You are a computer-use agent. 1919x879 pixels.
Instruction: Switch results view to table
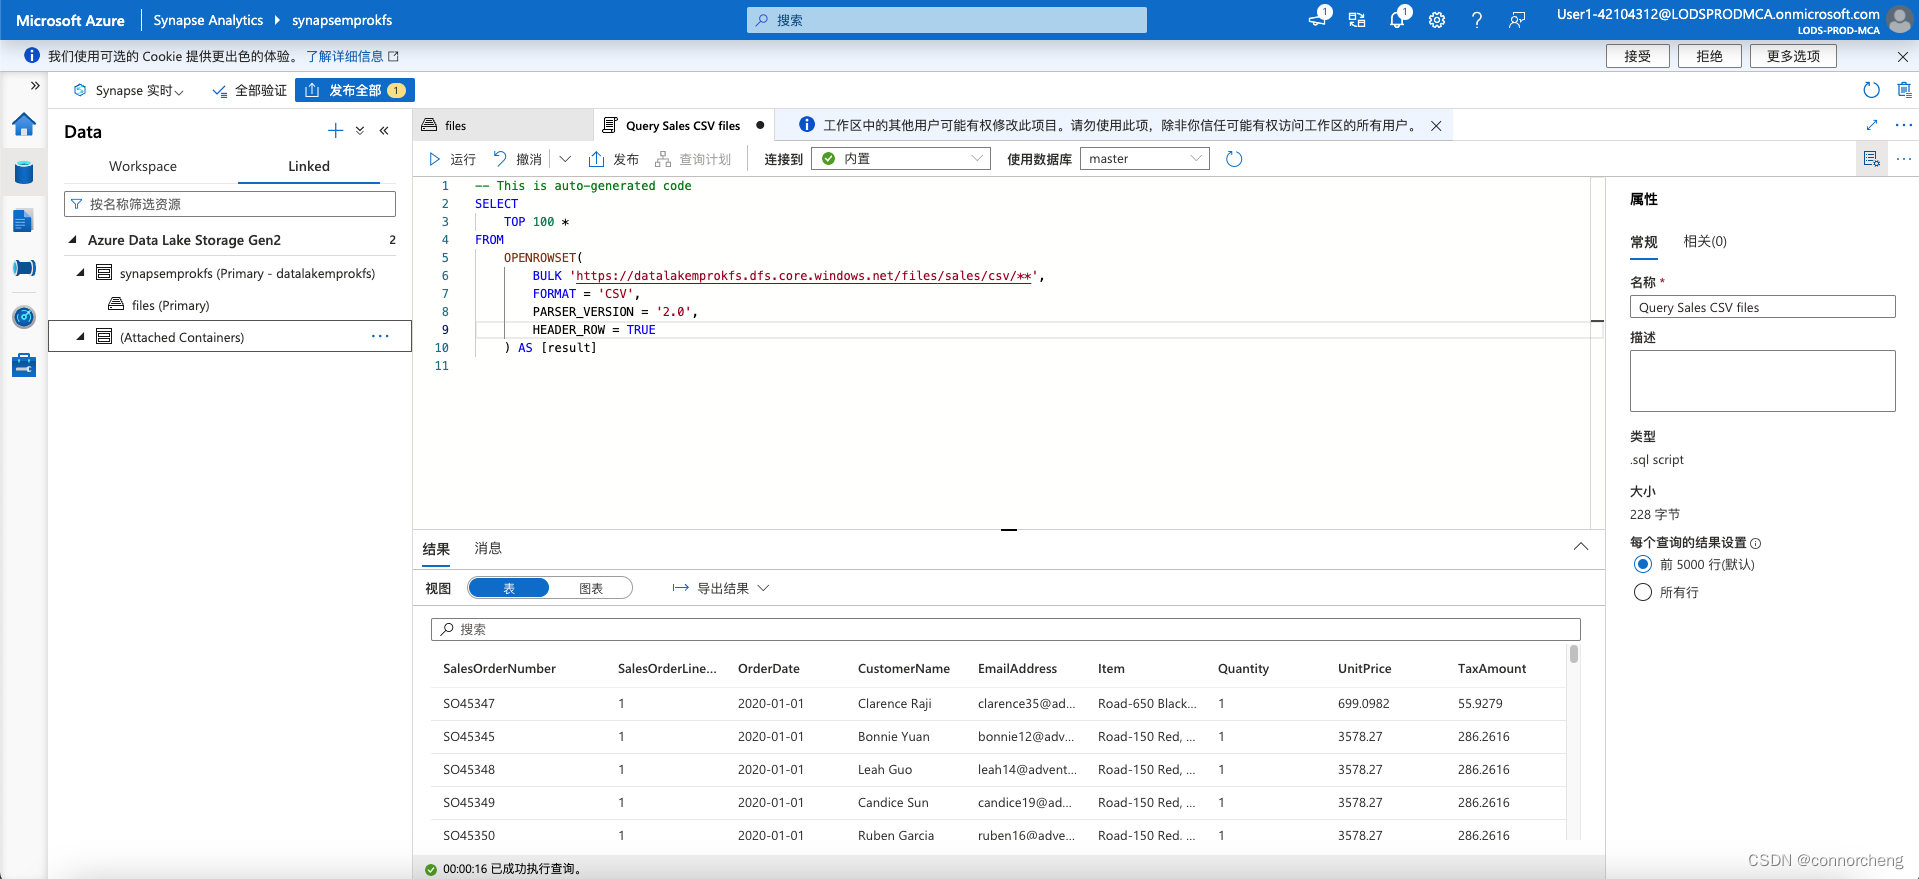click(x=509, y=588)
